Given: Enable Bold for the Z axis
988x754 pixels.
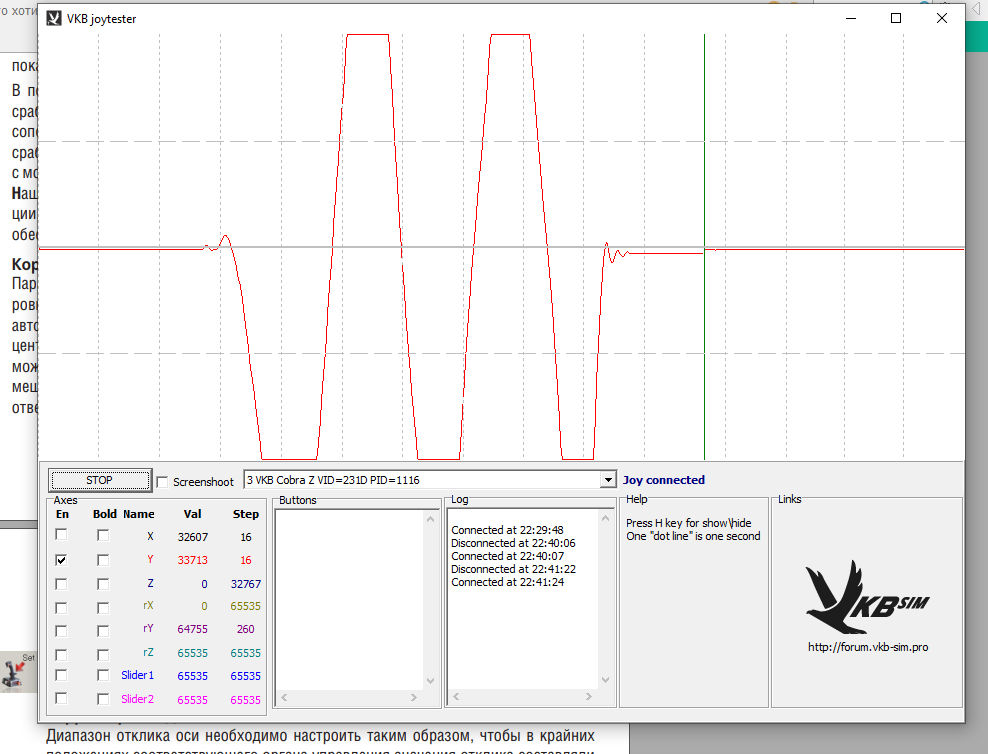Looking at the screenshot, I should (x=103, y=584).
